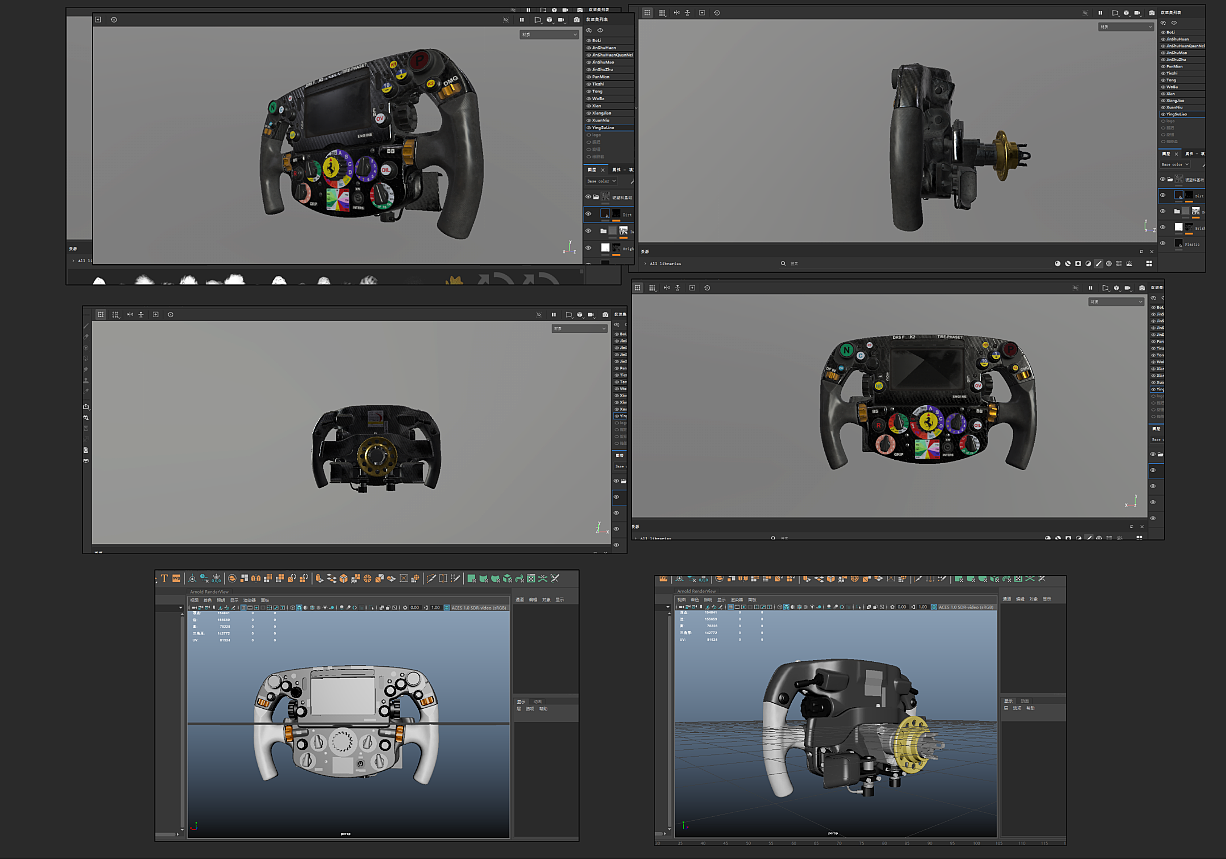
Task: Hide YingSaLine texture set in top-left window
Action: coord(589,127)
